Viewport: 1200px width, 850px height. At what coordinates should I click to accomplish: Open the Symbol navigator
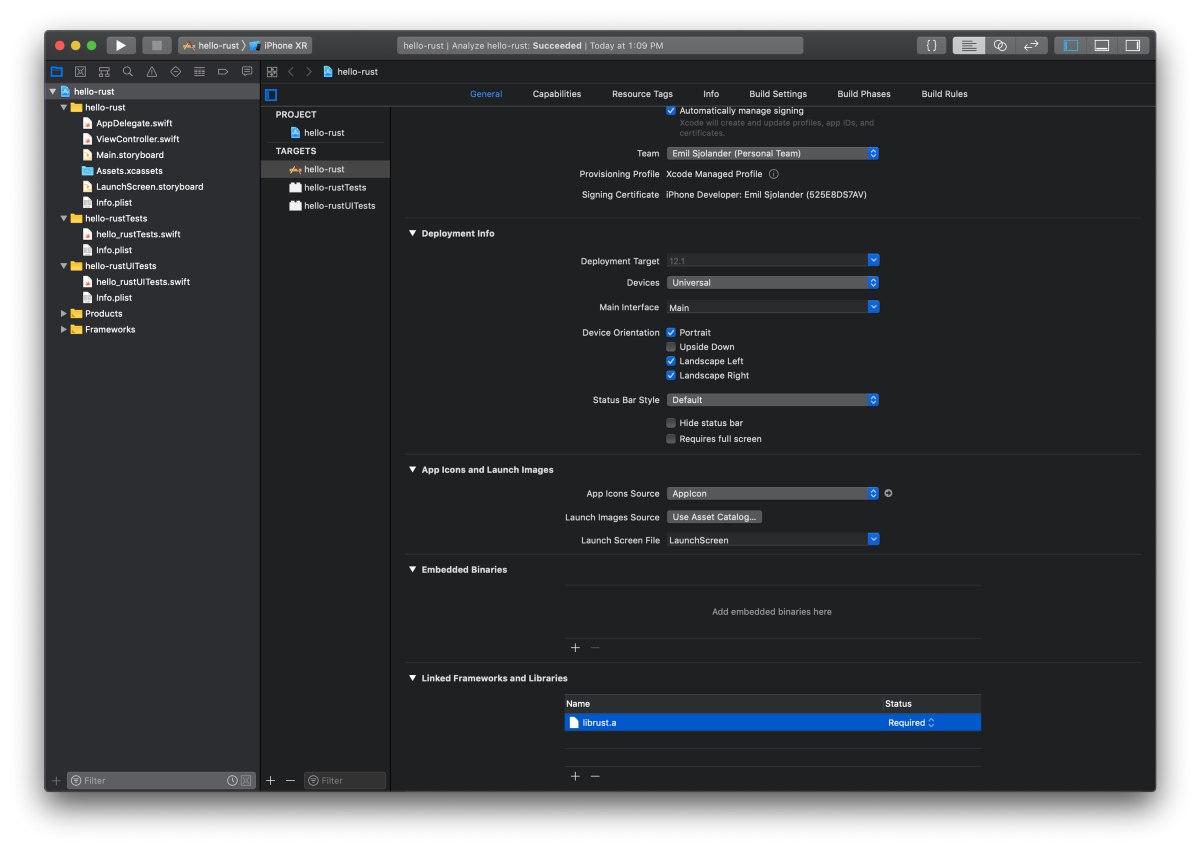(104, 72)
